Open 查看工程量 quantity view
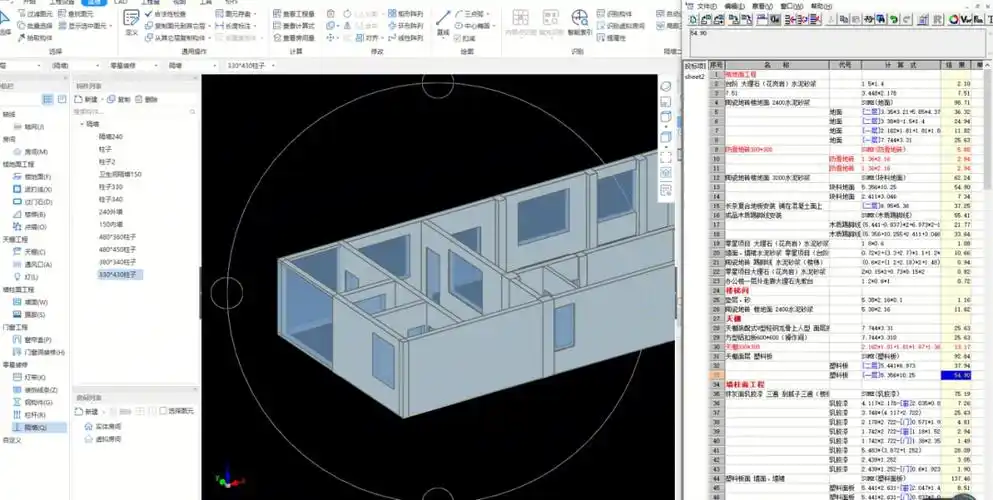The image size is (993, 500). pos(294,14)
